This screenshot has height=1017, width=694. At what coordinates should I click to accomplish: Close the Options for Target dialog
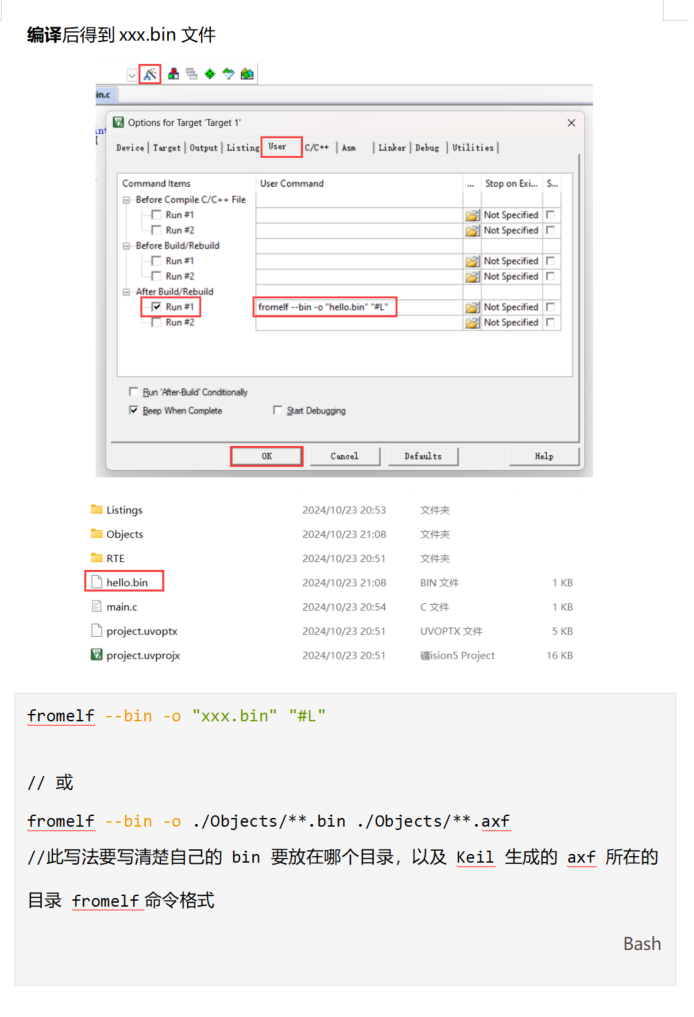pyautogui.click(x=571, y=122)
